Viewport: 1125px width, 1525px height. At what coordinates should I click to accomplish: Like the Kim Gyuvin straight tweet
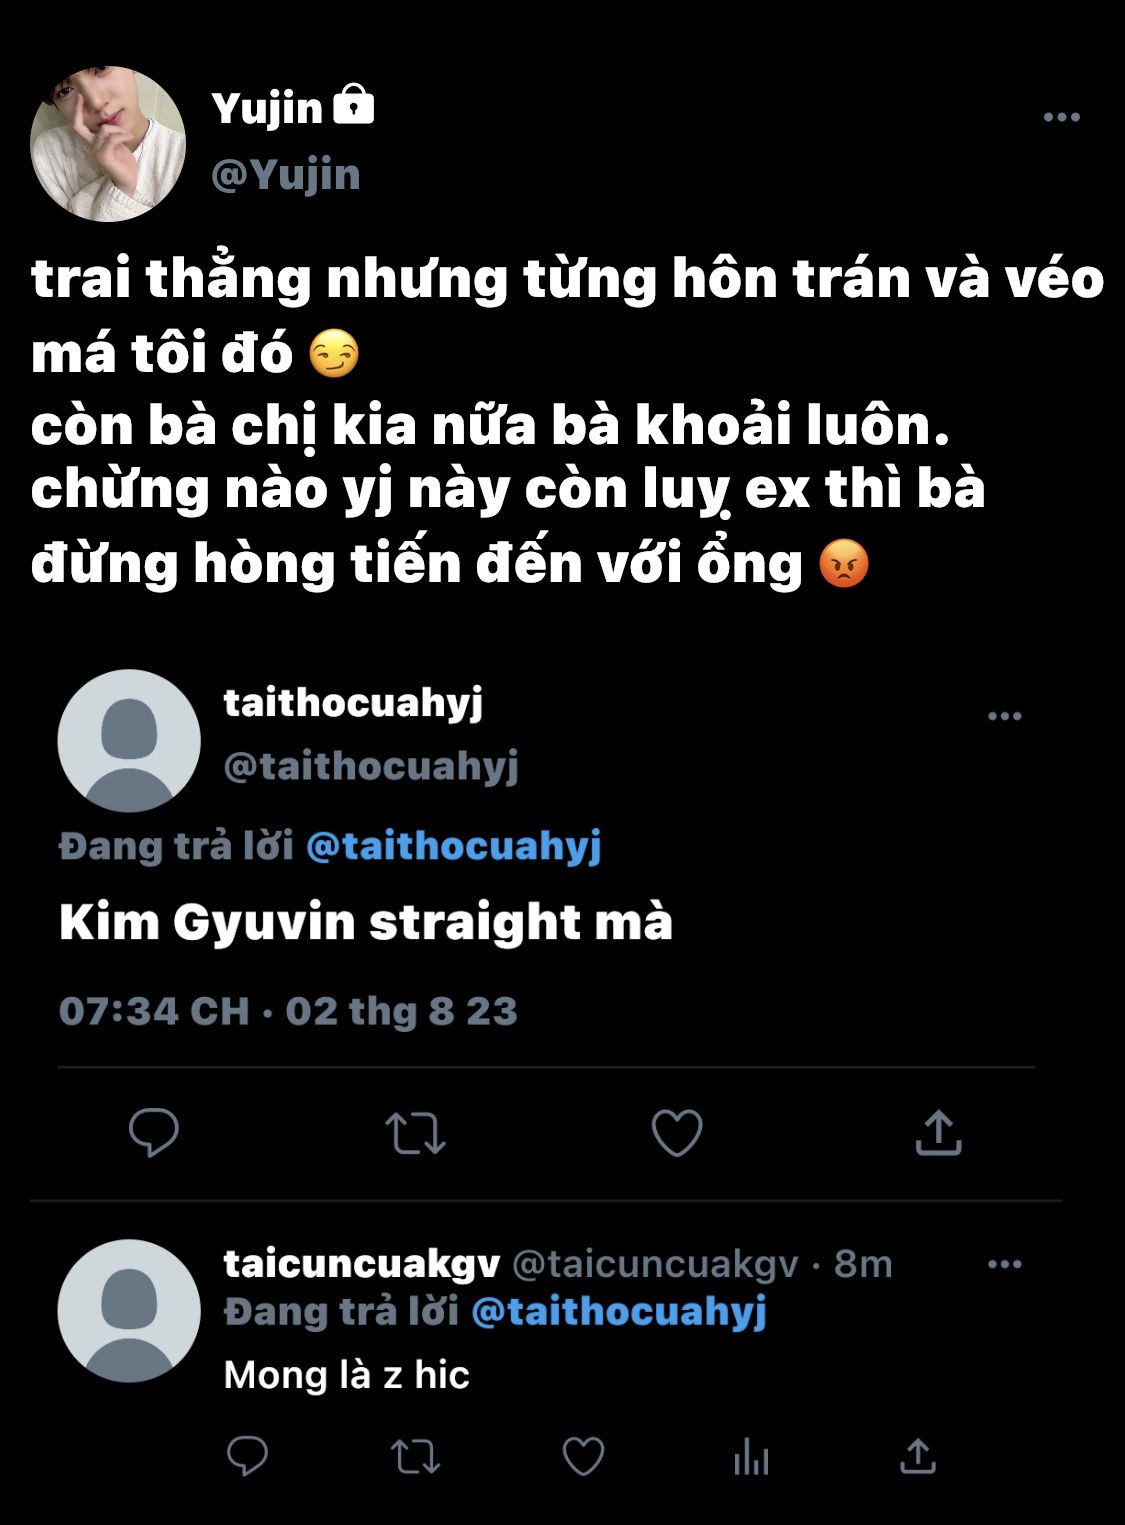pos(677,1133)
